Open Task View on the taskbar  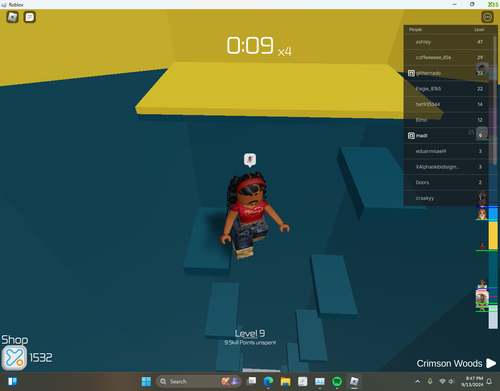pyautogui.click(x=252, y=381)
